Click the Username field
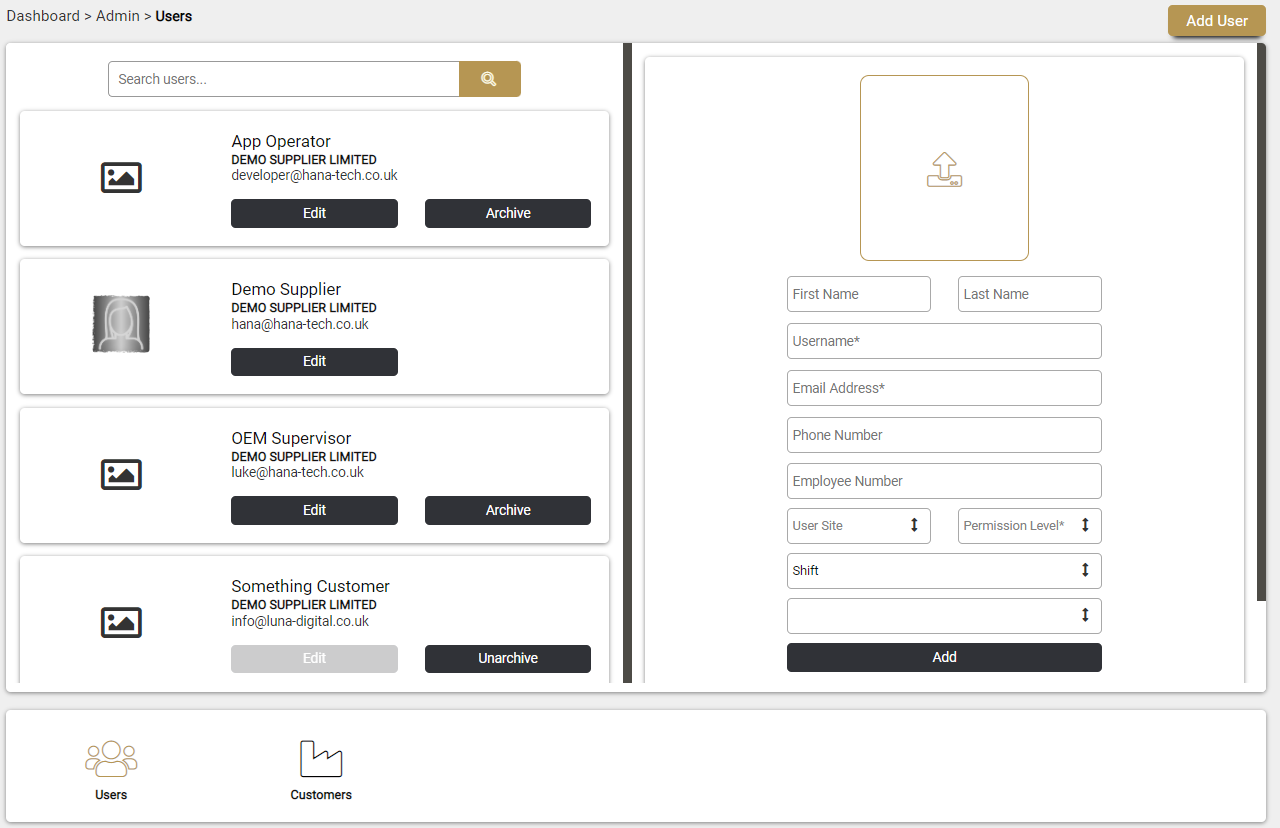1280x828 pixels. click(944, 341)
